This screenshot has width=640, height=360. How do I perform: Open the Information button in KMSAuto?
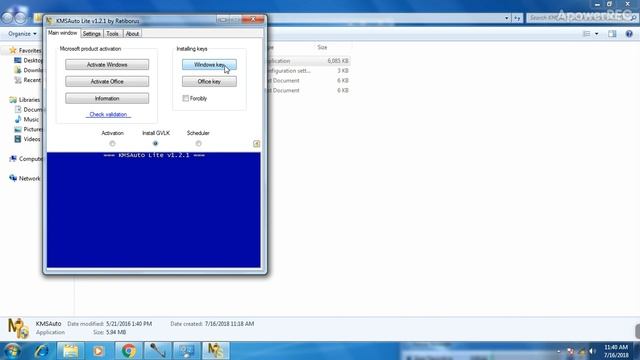[107, 98]
